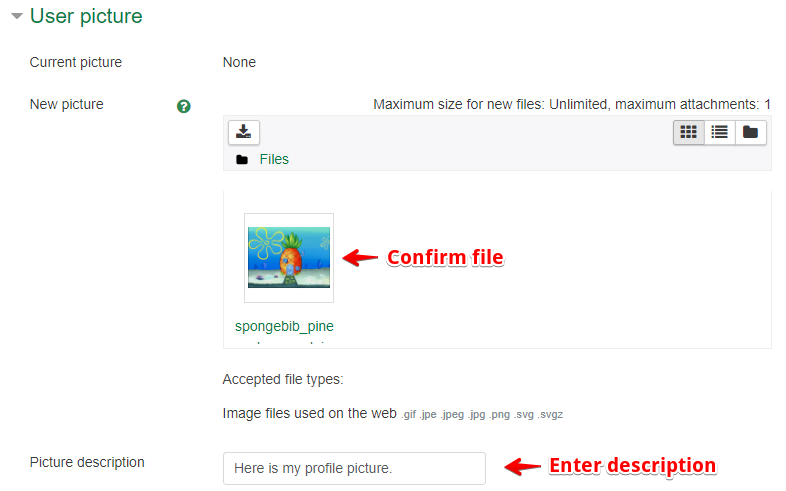Click the spongebib_pine file name
Image resolution: width=786 pixels, height=491 pixels.
tap(284, 326)
